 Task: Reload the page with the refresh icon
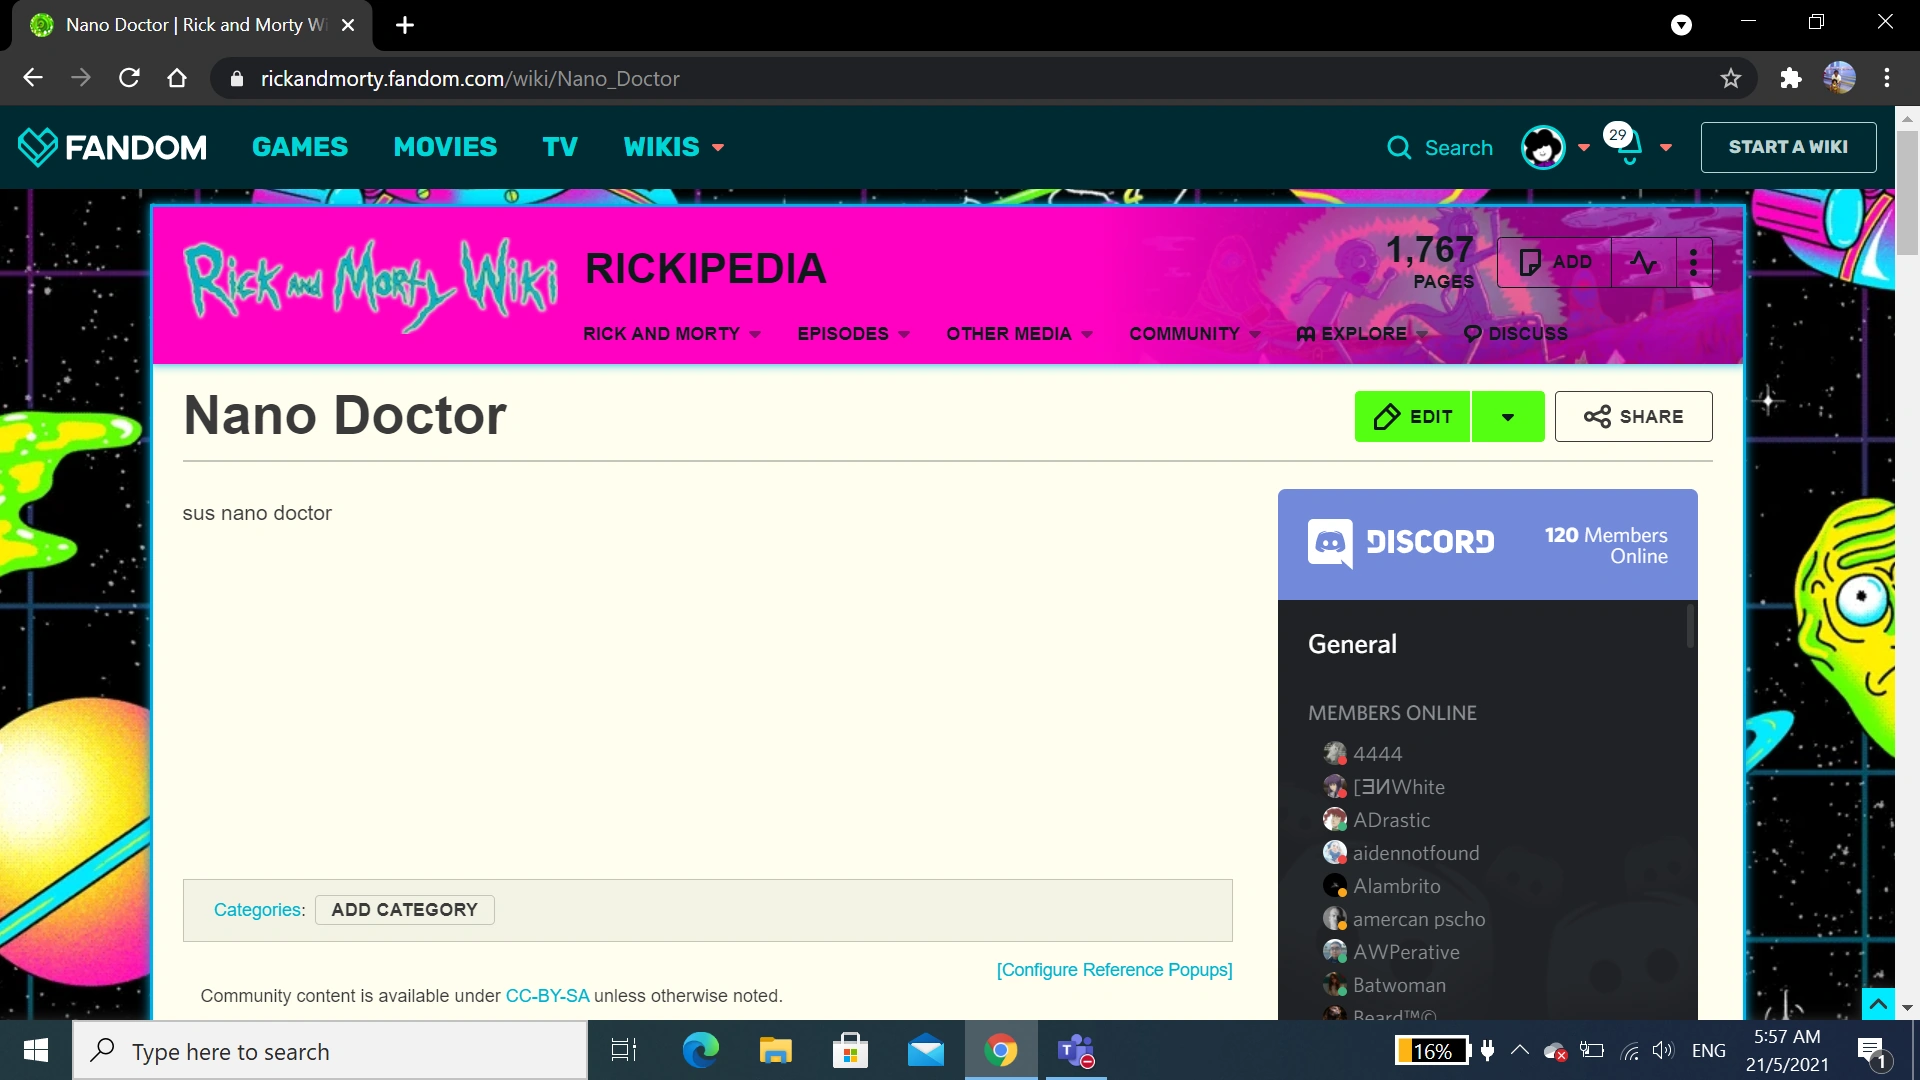pos(129,78)
